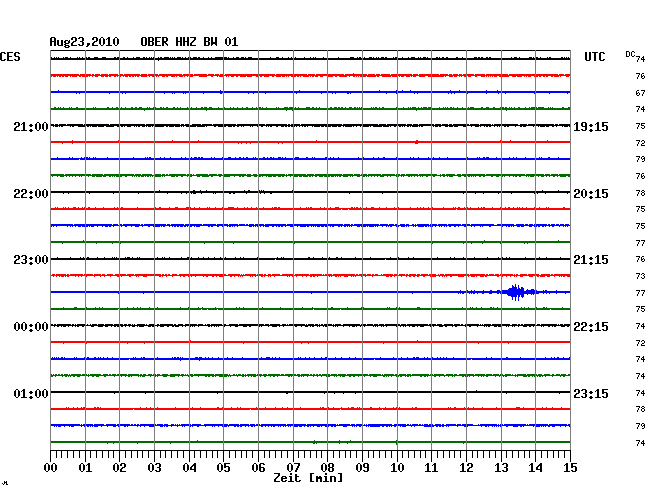Click the 11 minute axis label
Image resolution: width=650 pixels, height=494 pixels.
(431, 467)
